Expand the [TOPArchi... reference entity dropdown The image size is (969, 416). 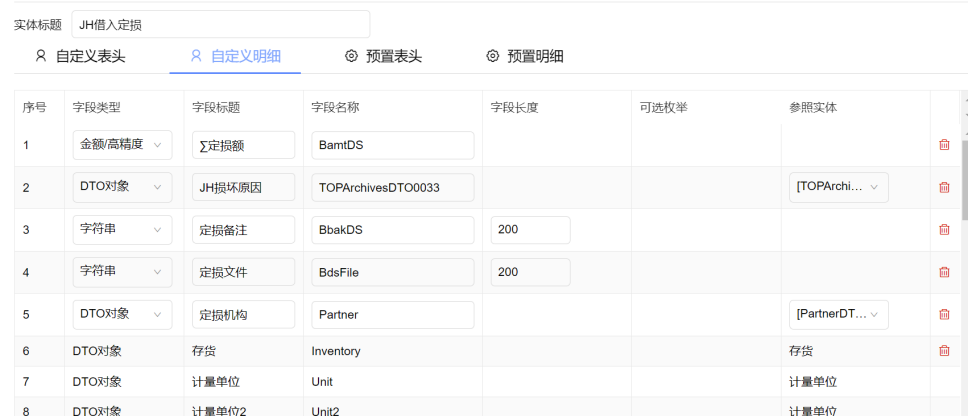pos(839,187)
